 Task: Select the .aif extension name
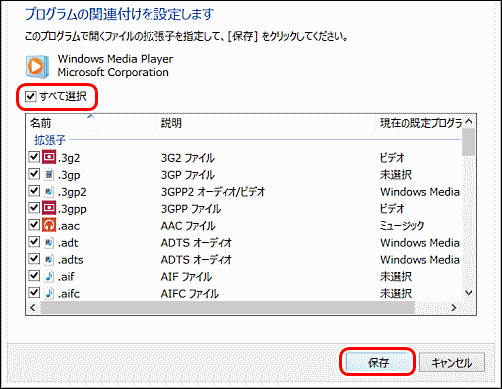[66, 276]
